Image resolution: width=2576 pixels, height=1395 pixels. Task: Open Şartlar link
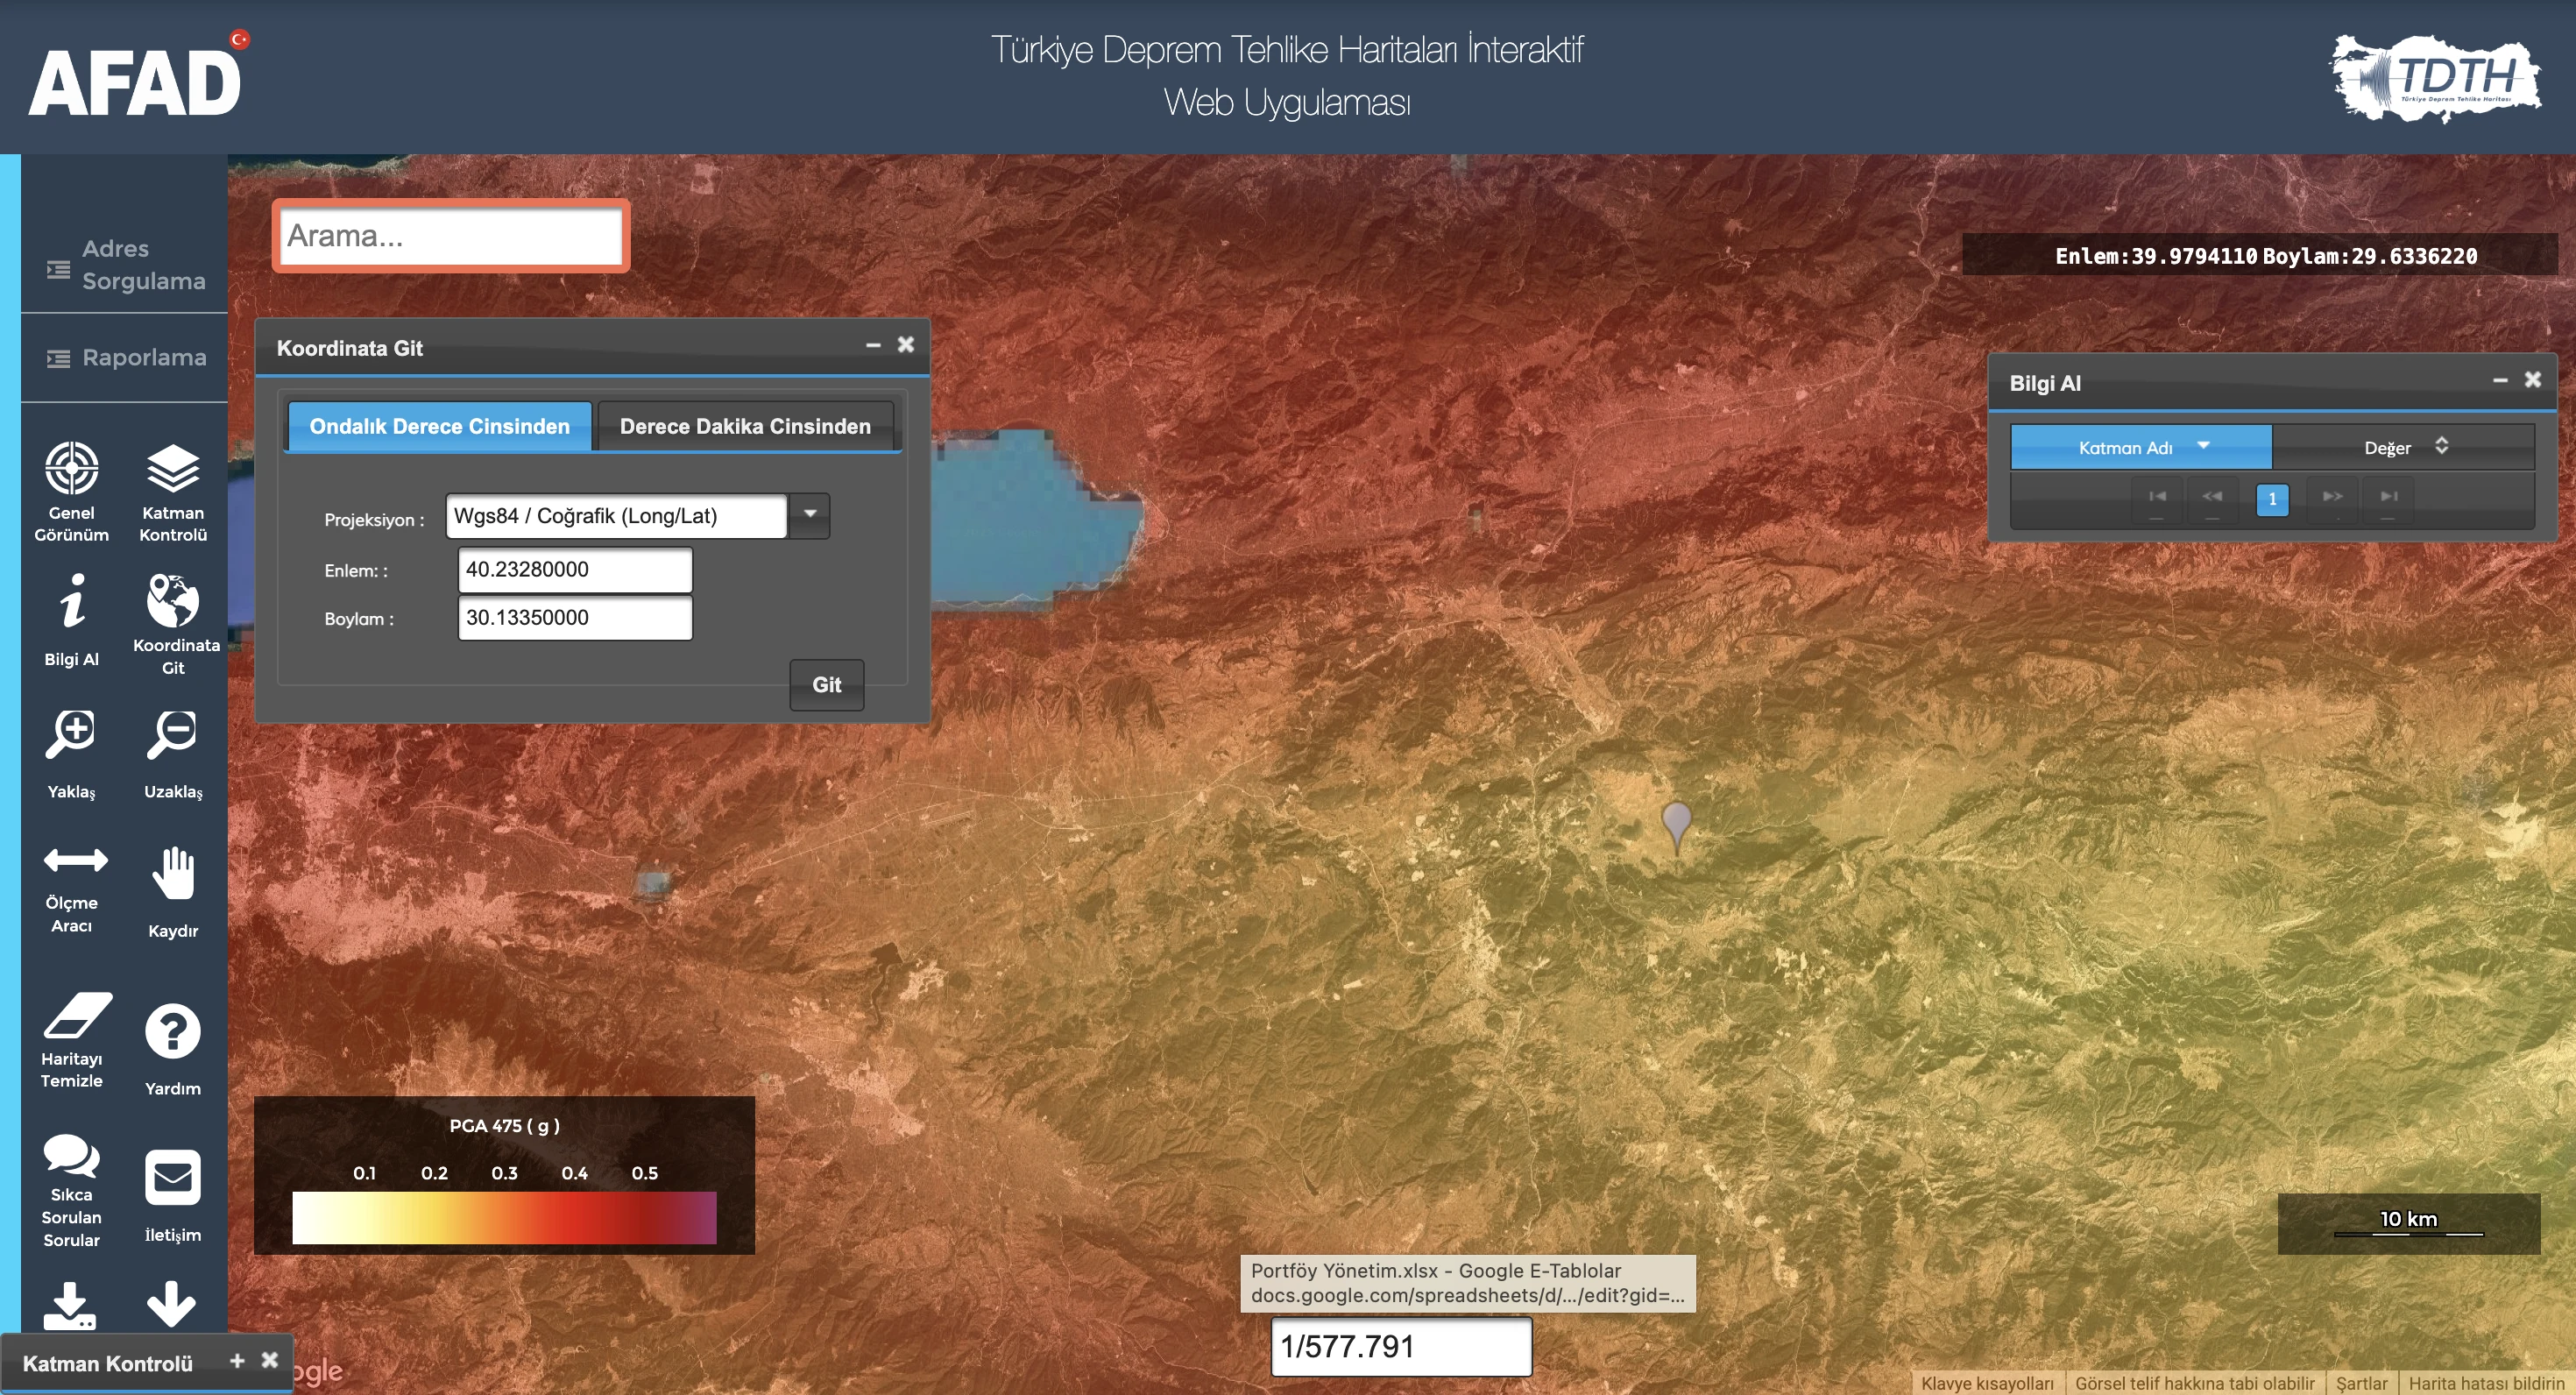(x=2361, y=1383)
